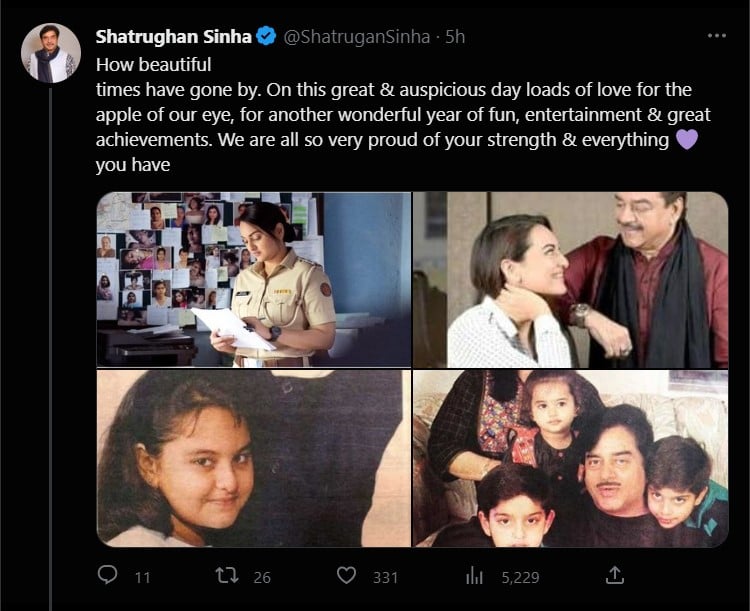Screen dimensions: 750x611
Task: Click the retweet arrows icon
Action: pyautogui.click(x=228, y=575)
